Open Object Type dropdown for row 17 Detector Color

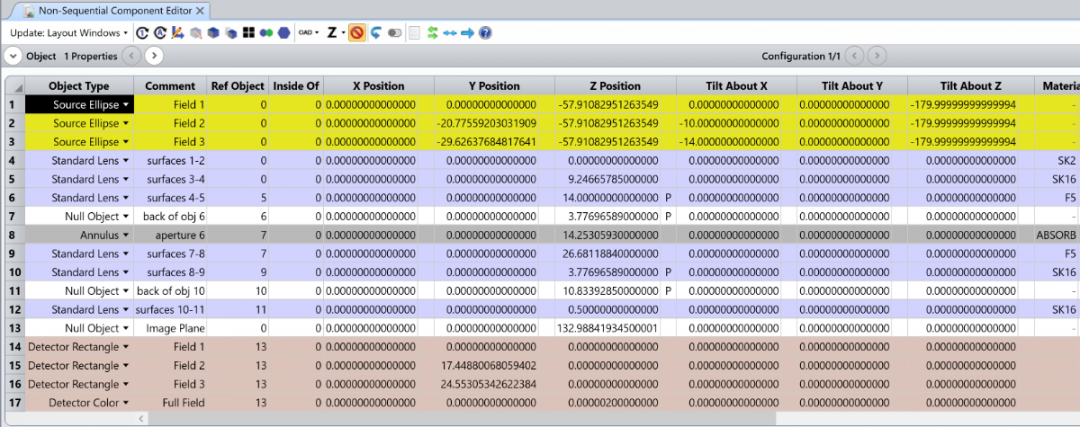126,402
